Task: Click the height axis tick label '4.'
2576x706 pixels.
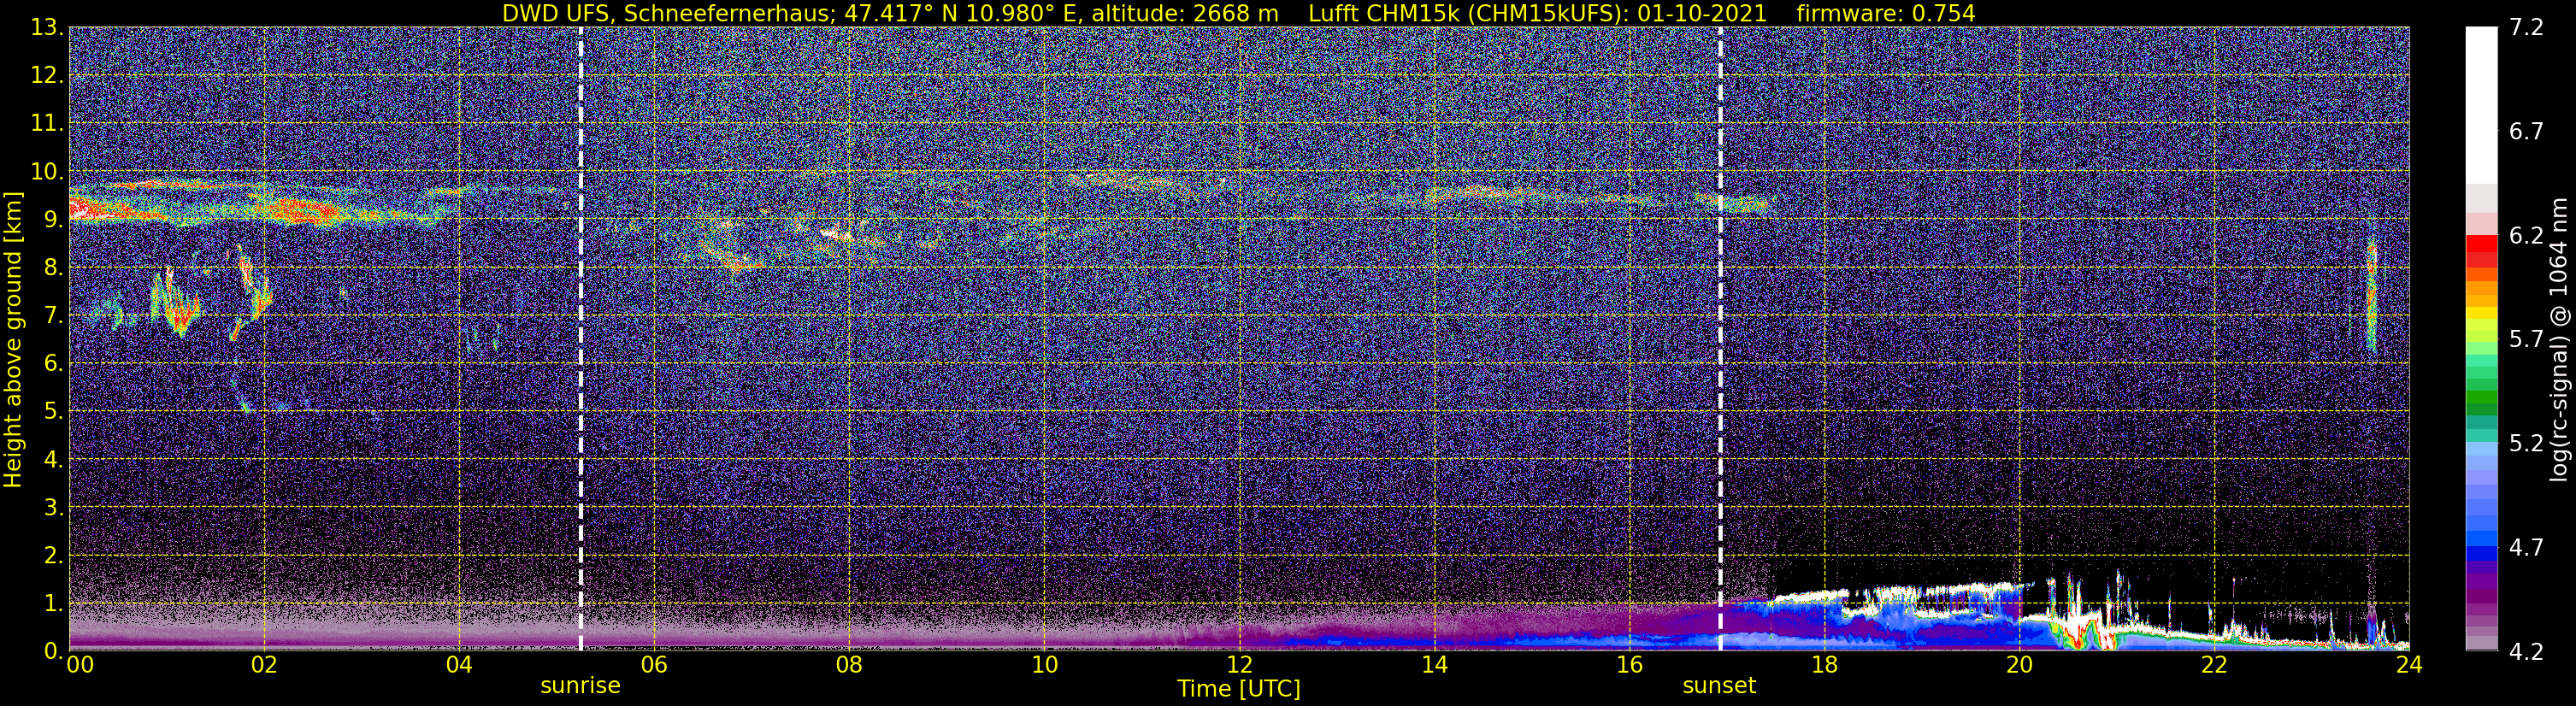Action: pos(52,460)
